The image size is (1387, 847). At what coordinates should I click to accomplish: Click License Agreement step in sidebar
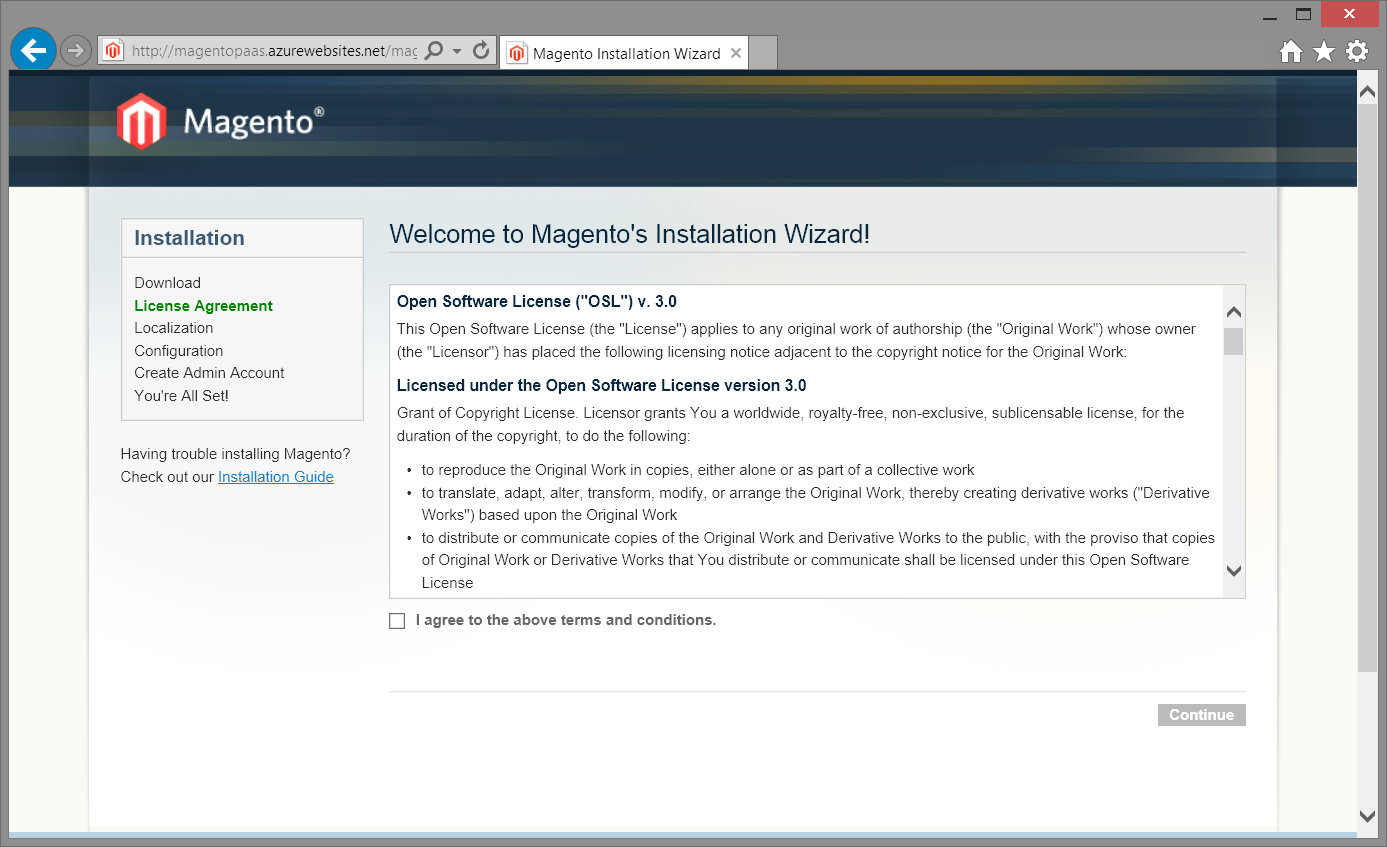coord(204,306)
